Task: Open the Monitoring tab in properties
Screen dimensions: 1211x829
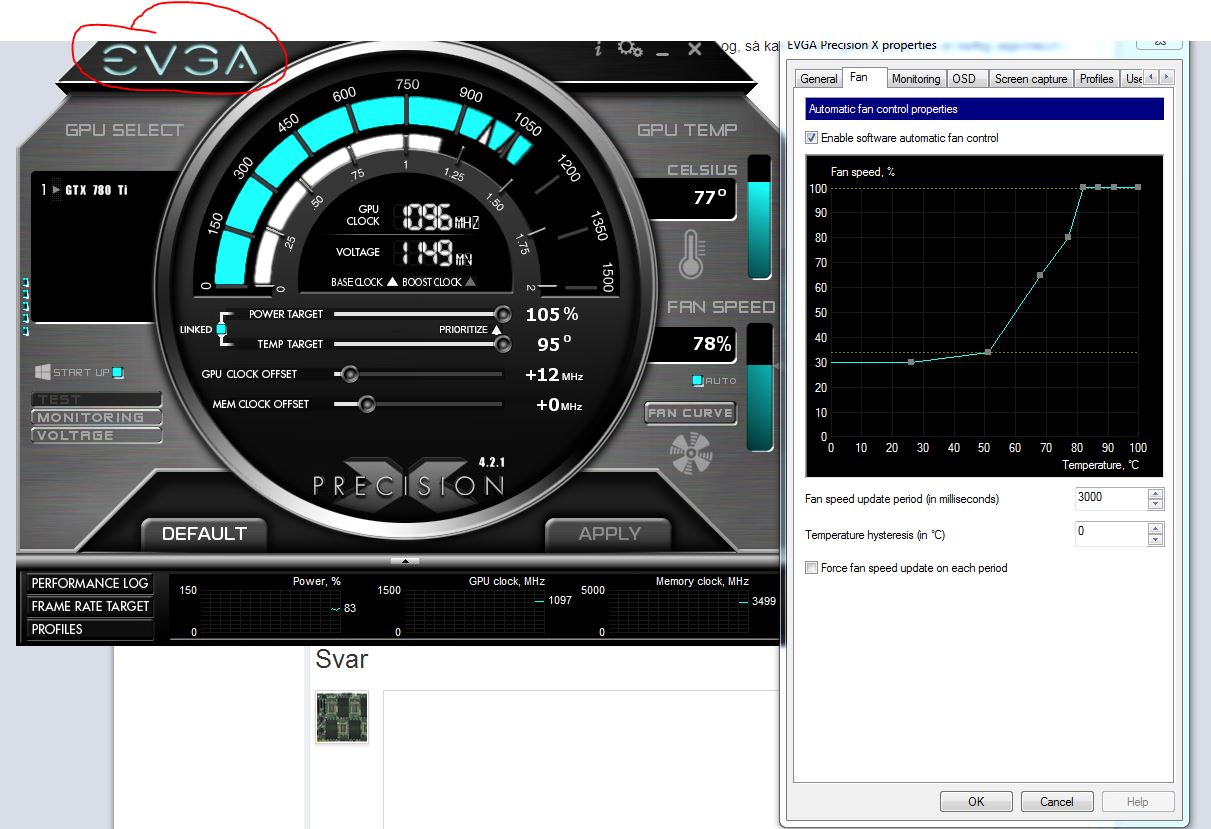Action: 916,79
